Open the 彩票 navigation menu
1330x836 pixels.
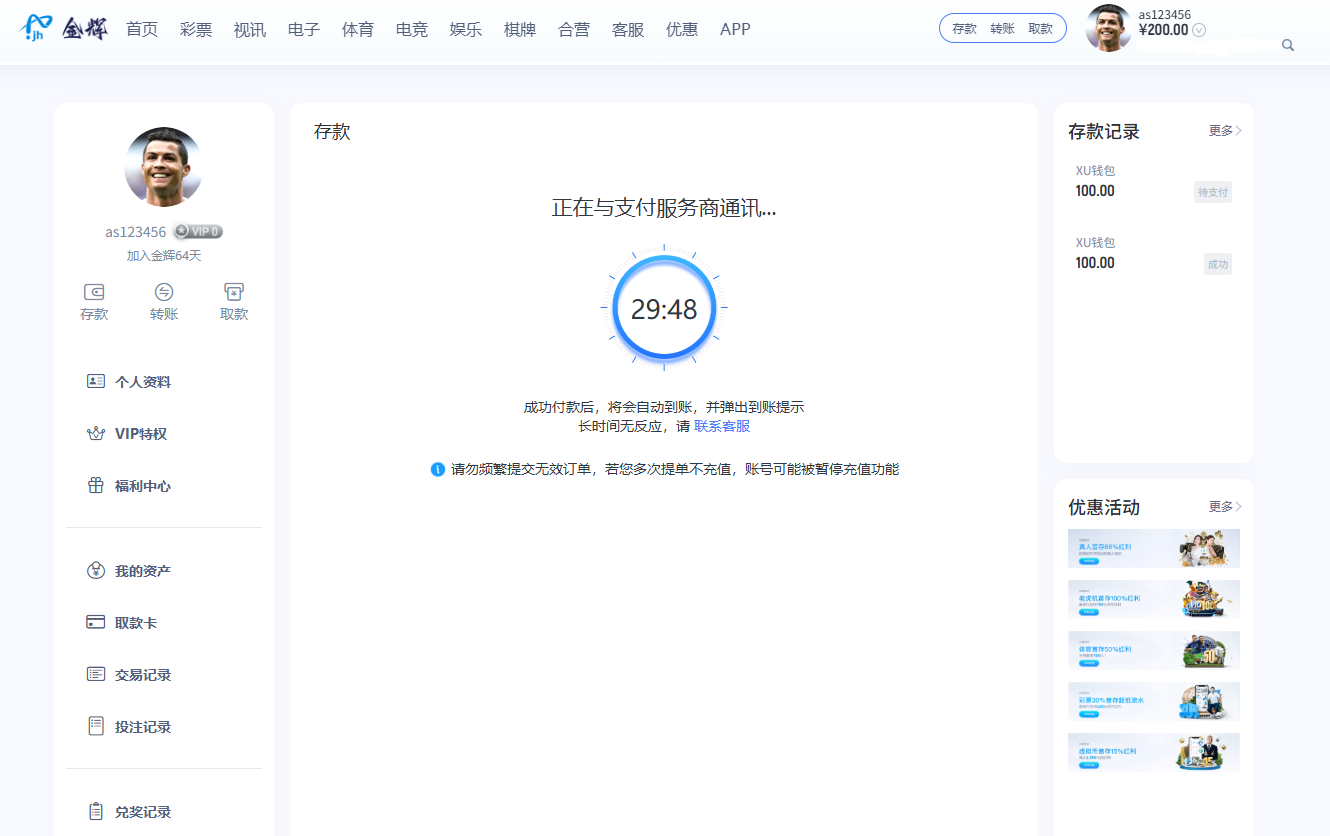pyautogui.click(x=196, y=29)
